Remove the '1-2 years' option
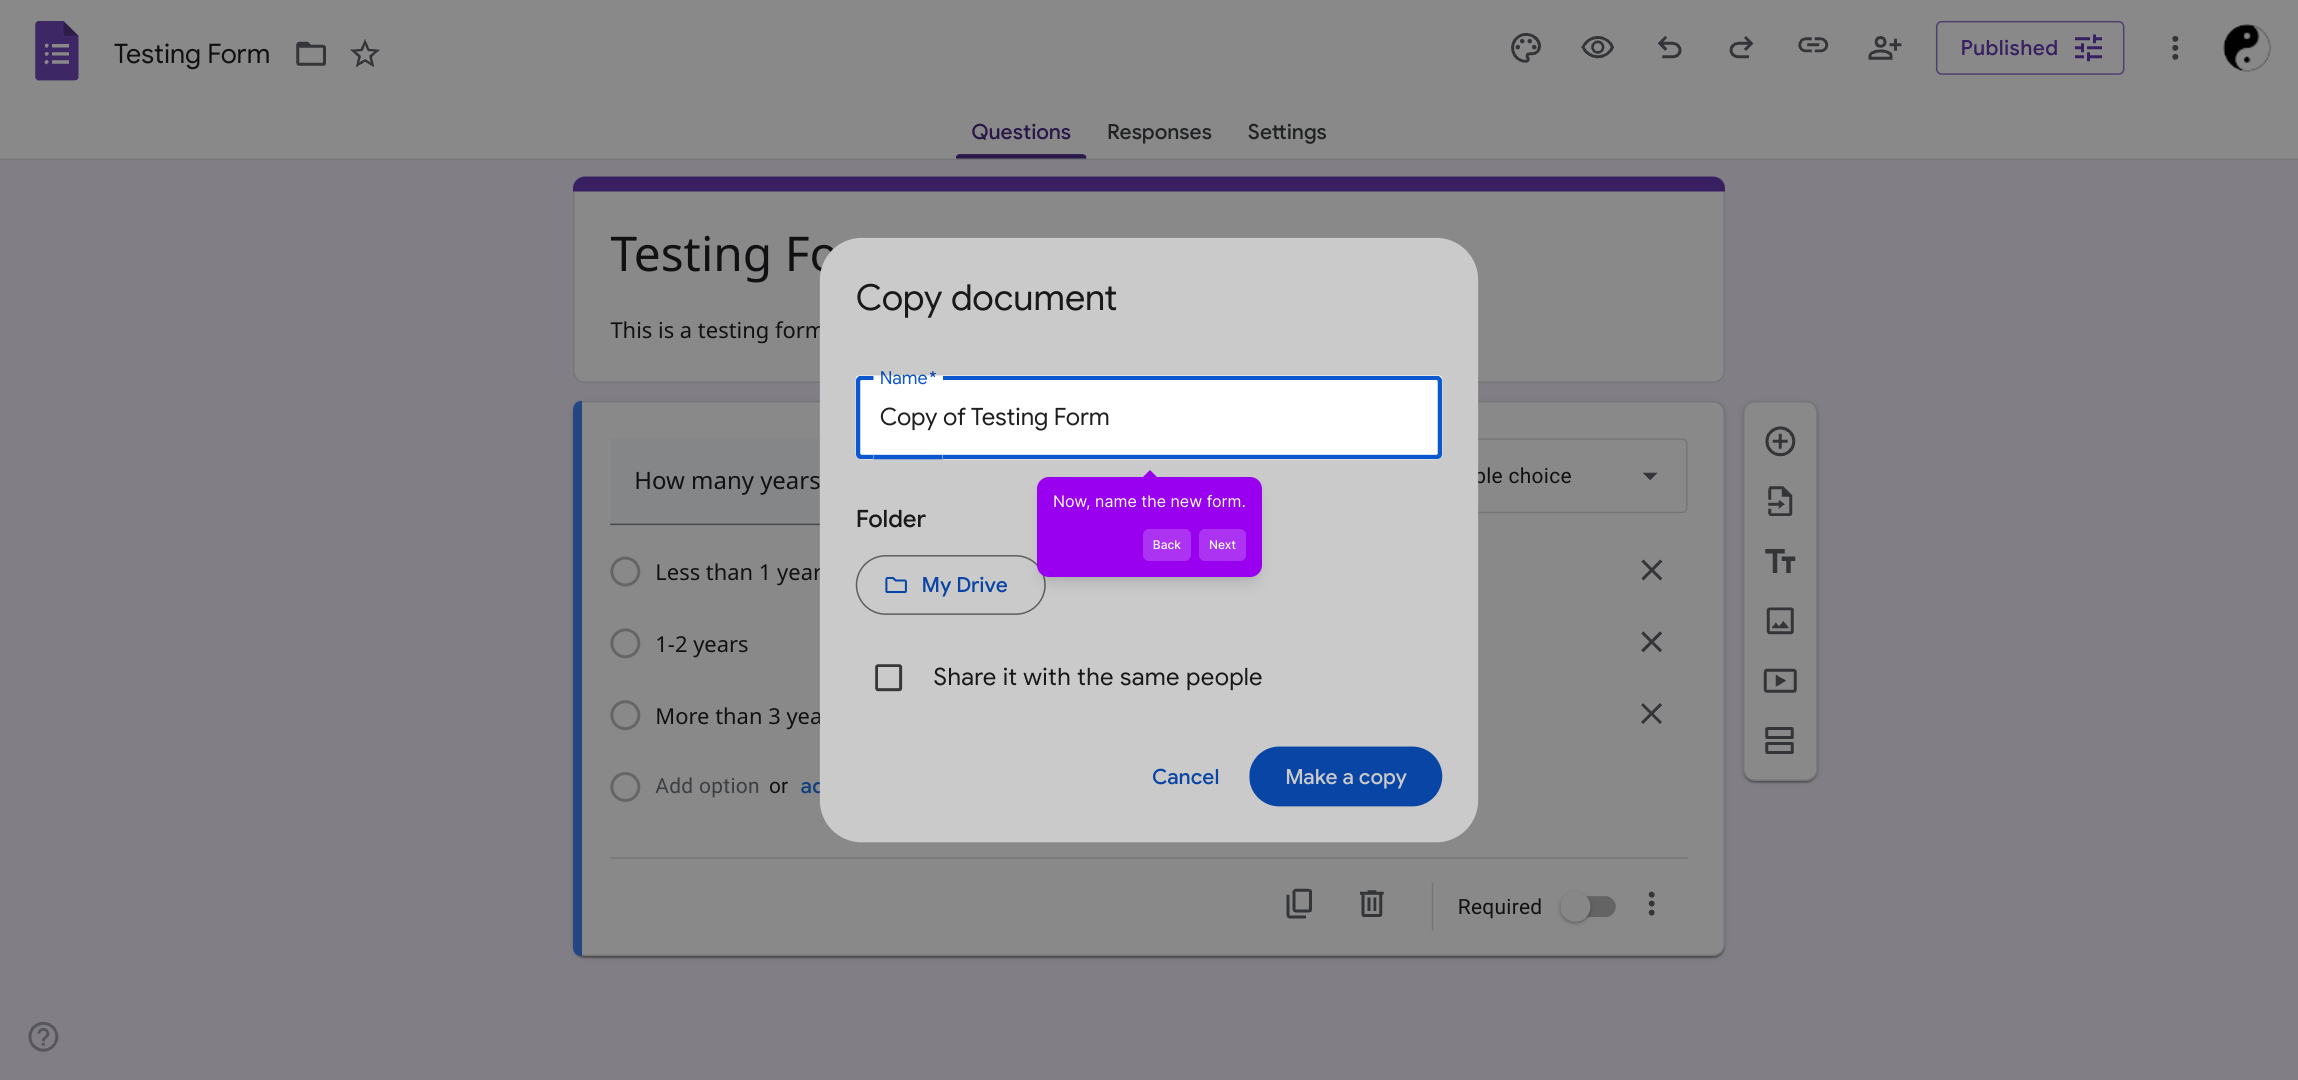 click(1651, 642)
